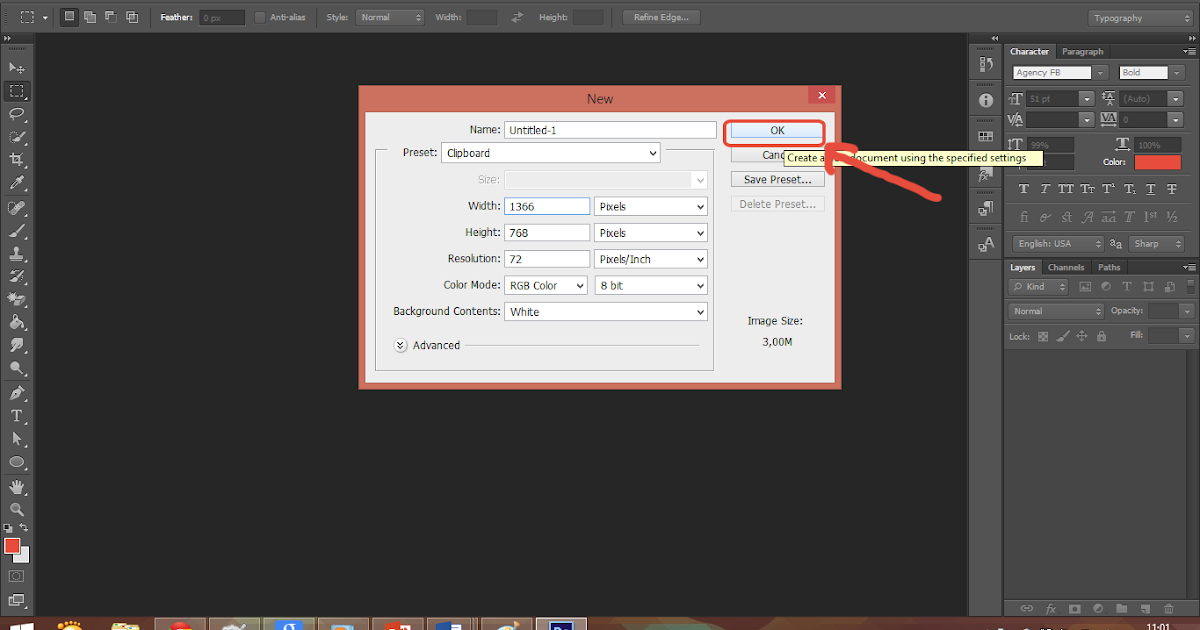
Task: Choose New selection mode button
Action: pyautogui.click(x=68, y=17)
